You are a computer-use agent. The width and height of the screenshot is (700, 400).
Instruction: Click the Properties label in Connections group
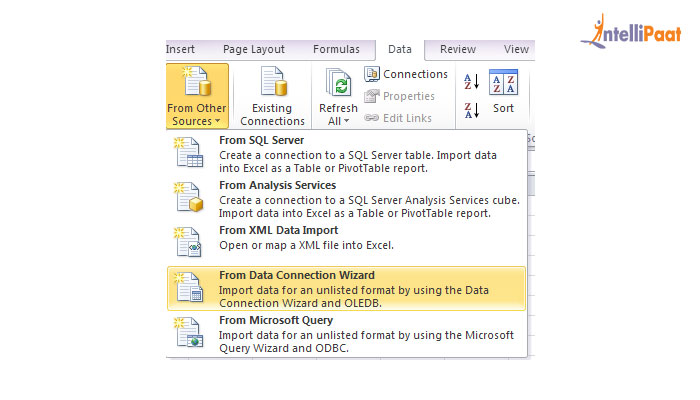pyautogui.click(x=408, y=96)
